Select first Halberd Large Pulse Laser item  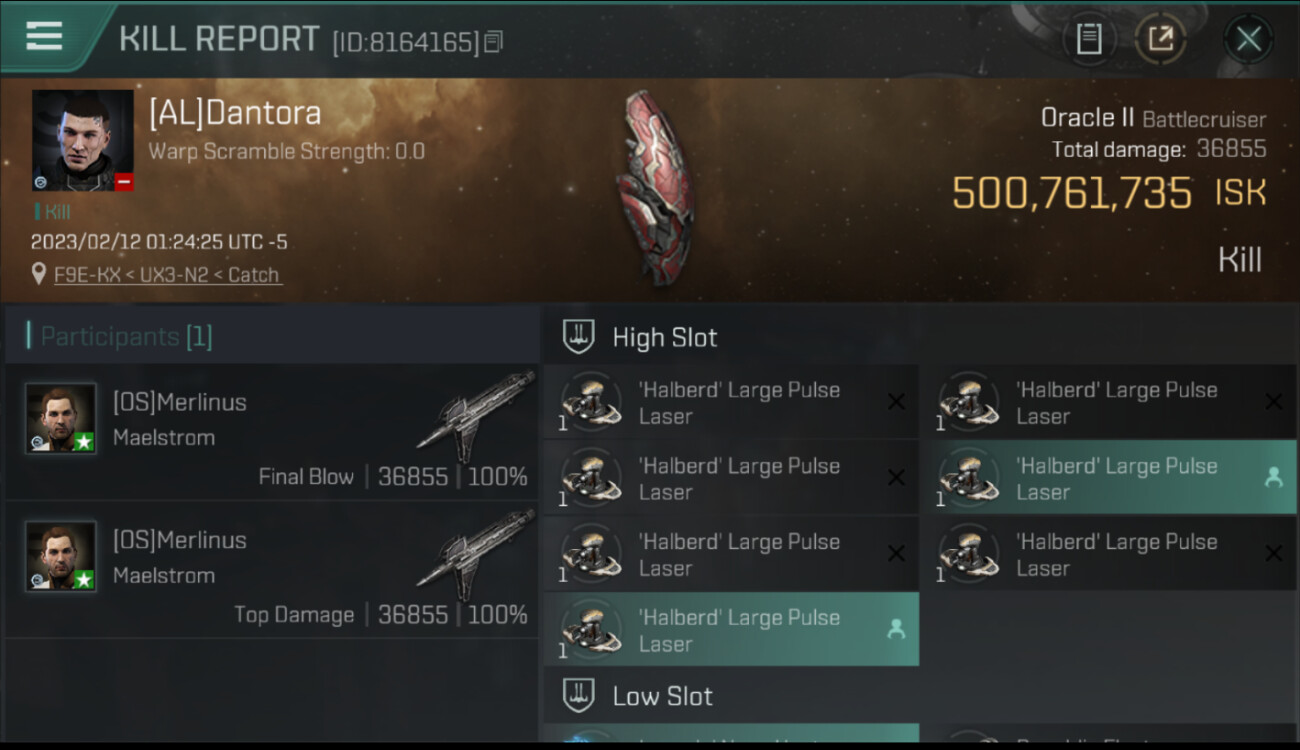tap(731, 402)
